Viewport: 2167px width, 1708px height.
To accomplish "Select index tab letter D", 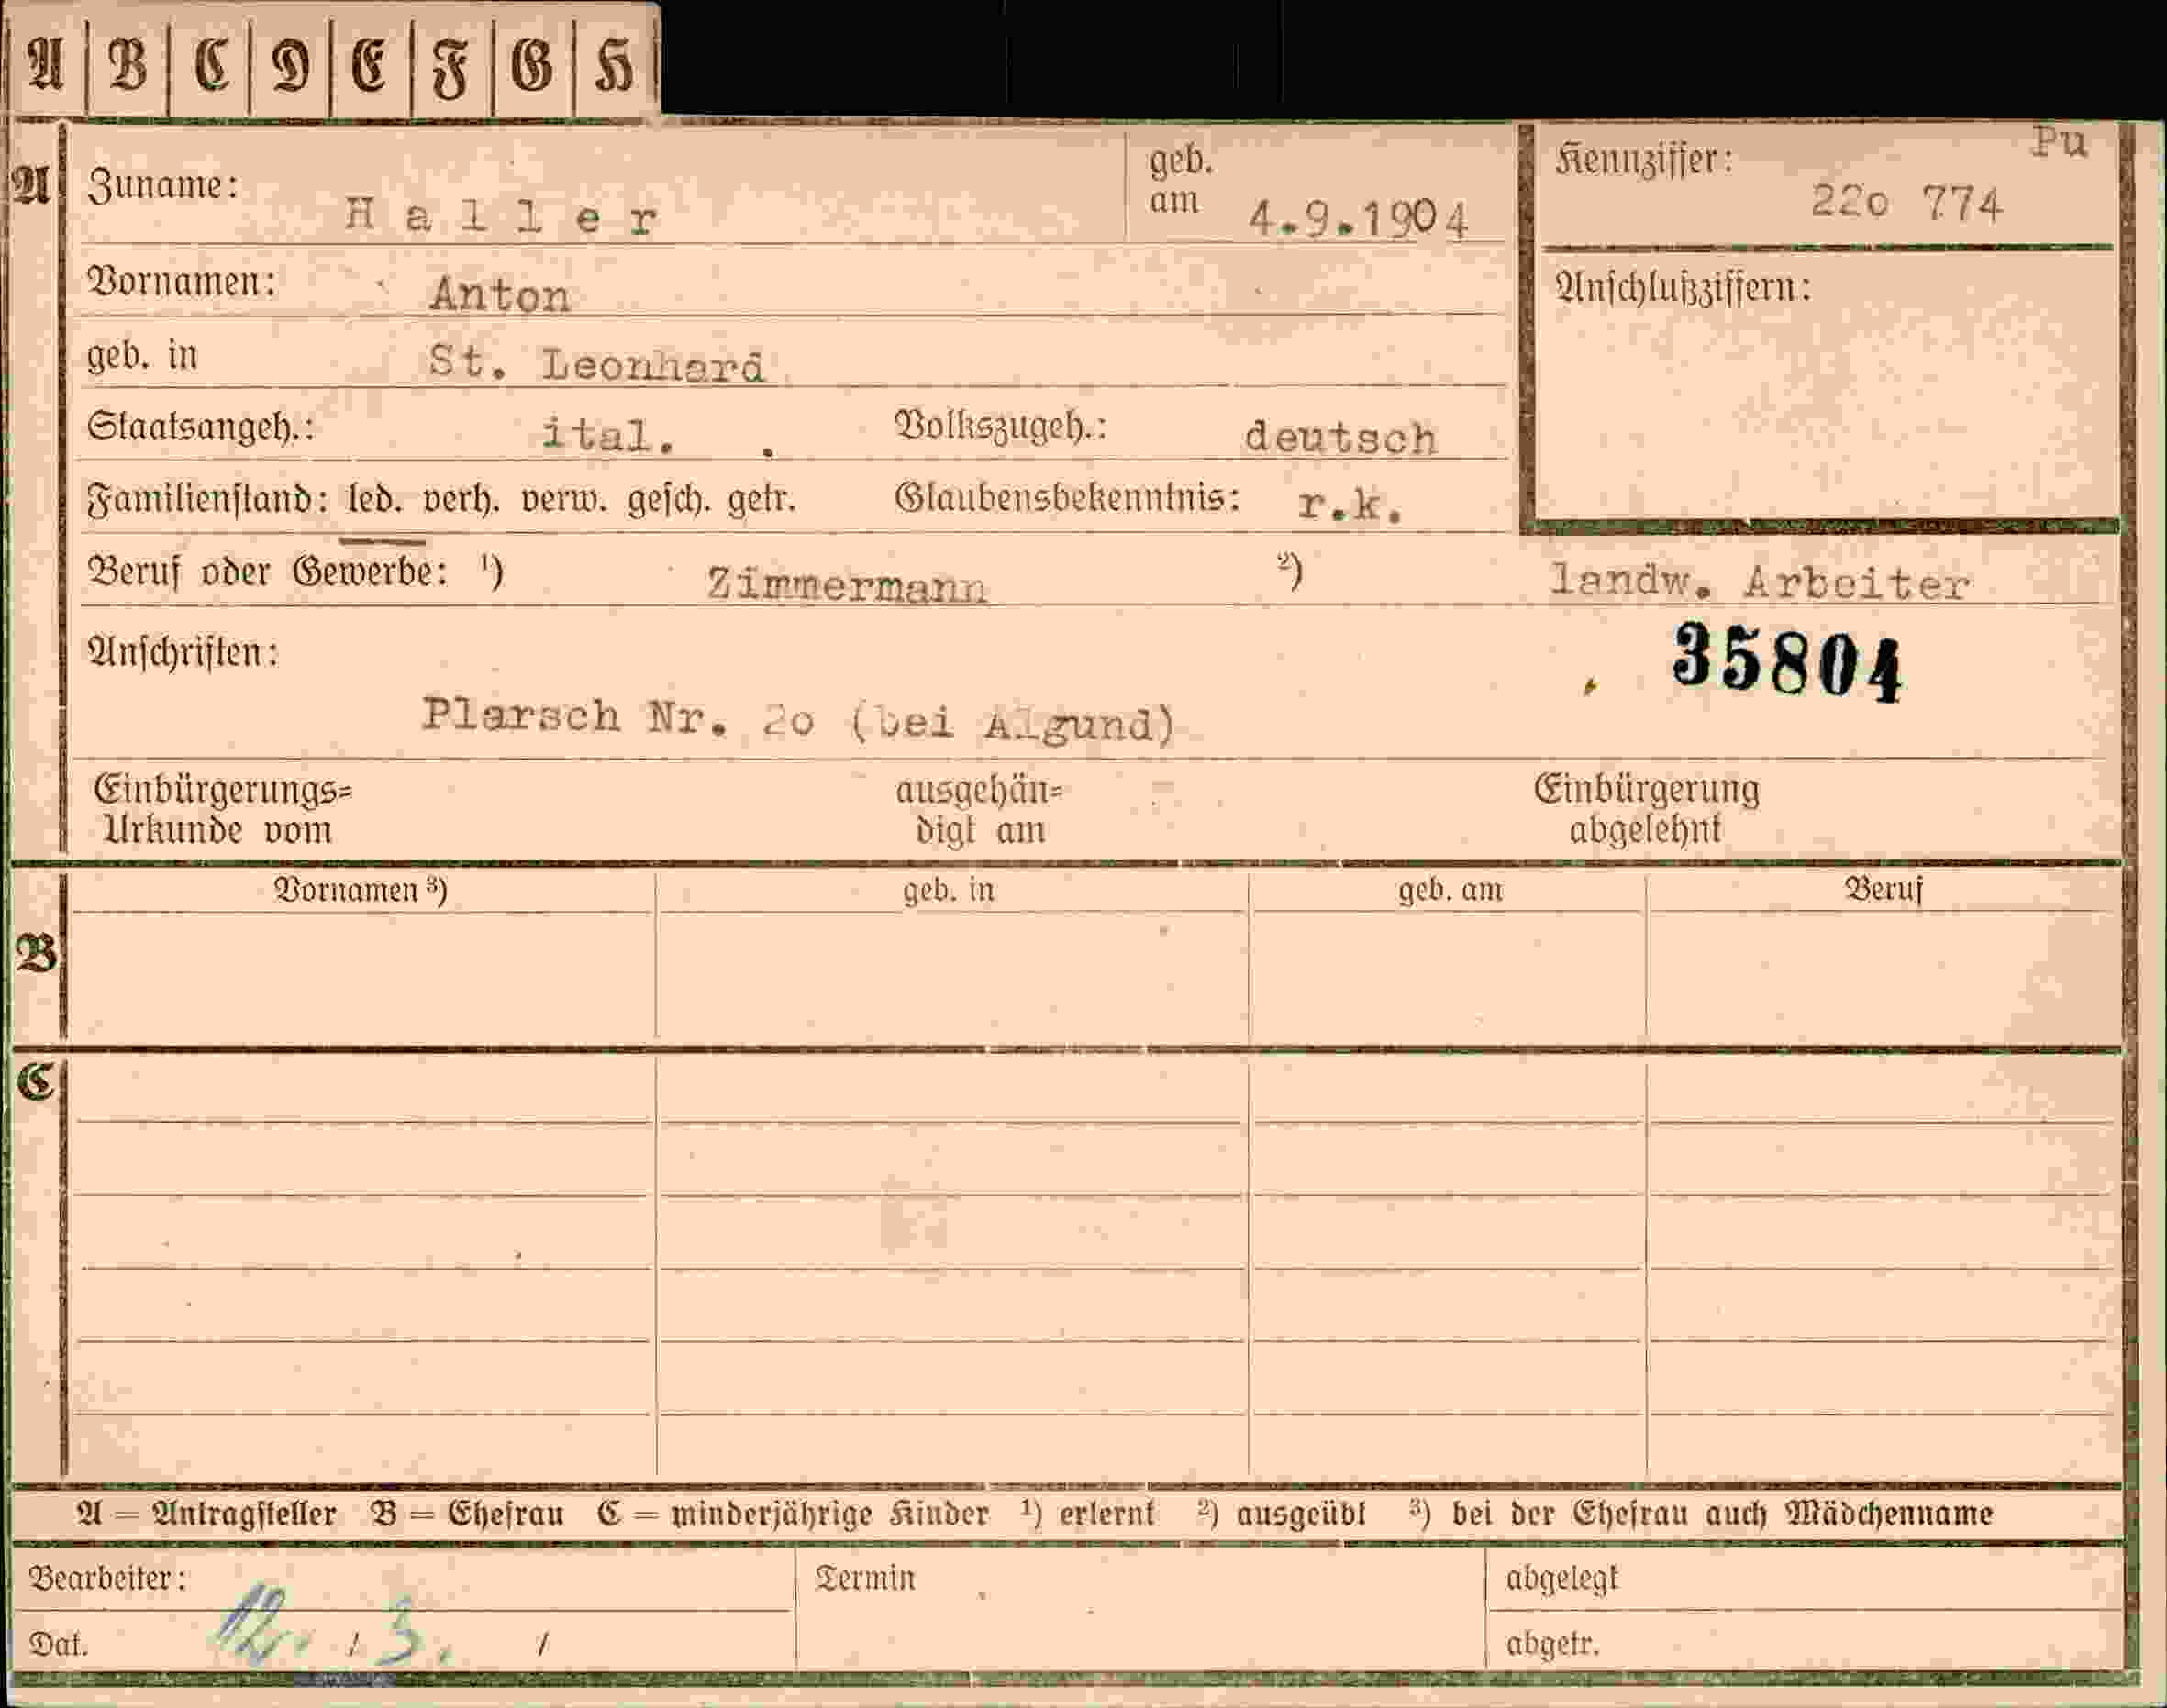I will 290,65.
